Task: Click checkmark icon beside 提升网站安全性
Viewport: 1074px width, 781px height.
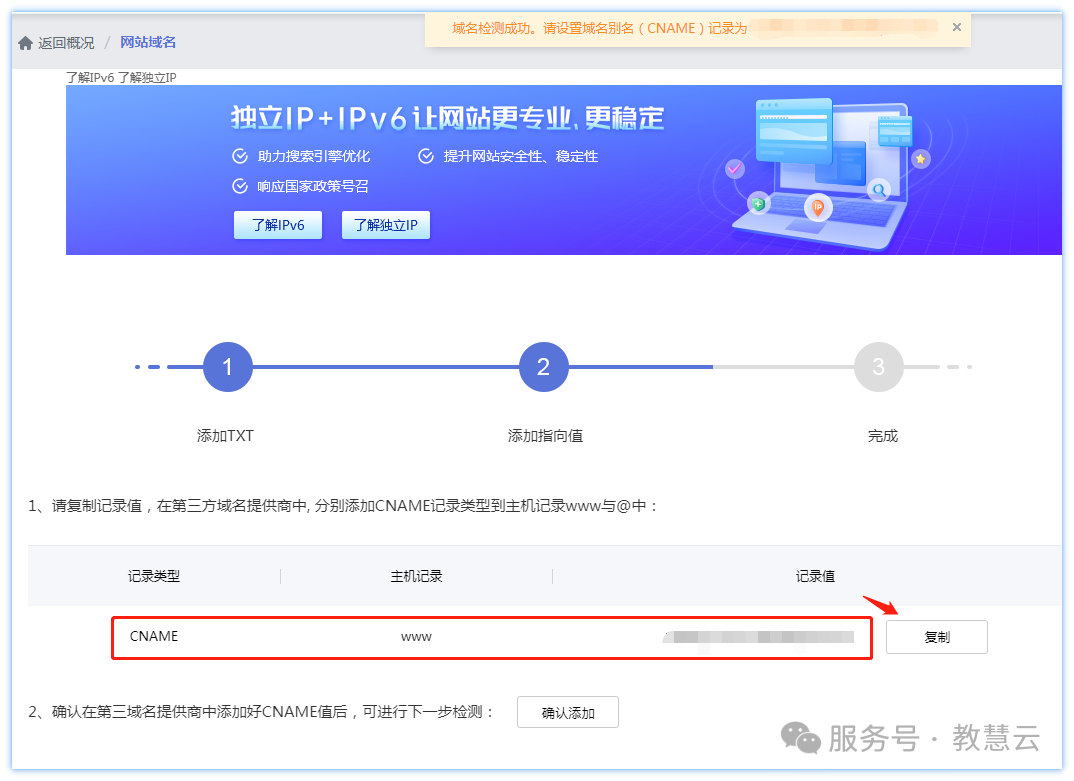Action: 426,156
